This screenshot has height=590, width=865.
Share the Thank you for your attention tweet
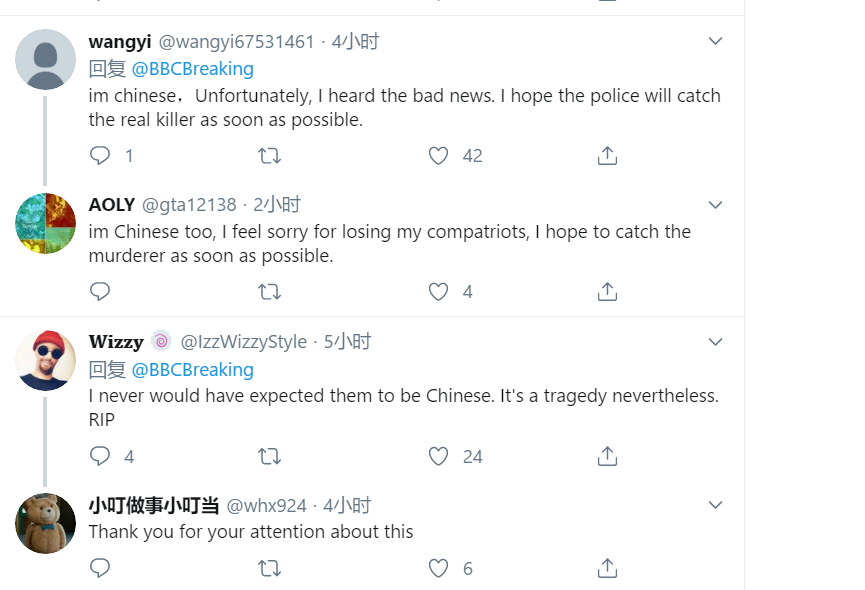[x=607, y=568]
